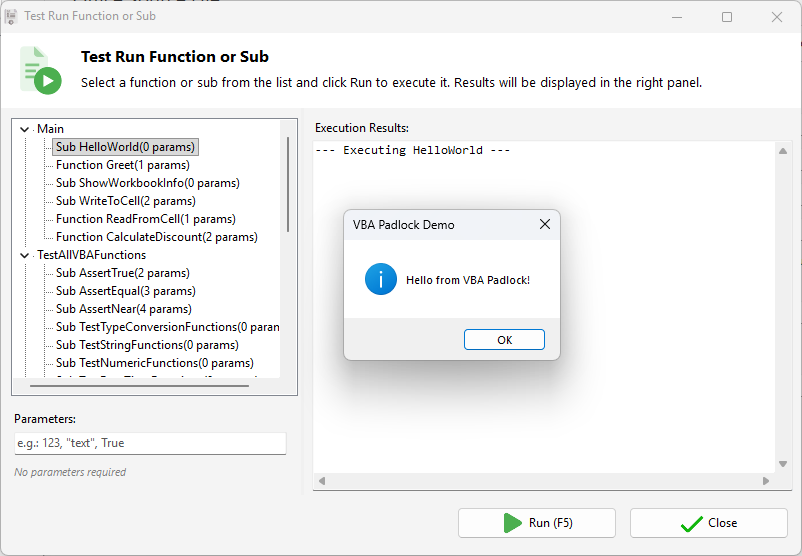
Task: Select Function Greet(1 params)
Action: (123, 165)
